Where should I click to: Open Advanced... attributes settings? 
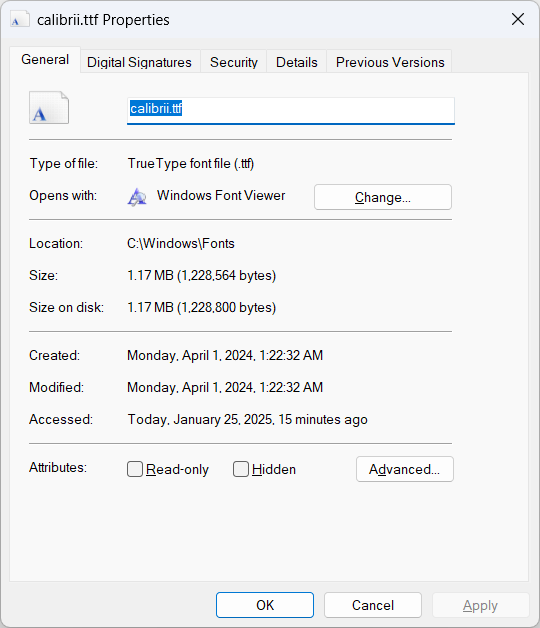[405, 469]
